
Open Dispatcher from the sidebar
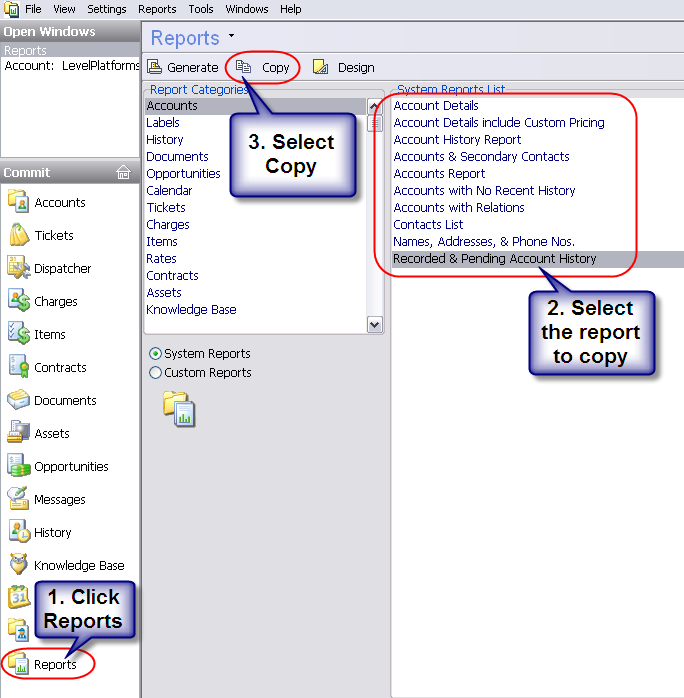pos(19,268)
